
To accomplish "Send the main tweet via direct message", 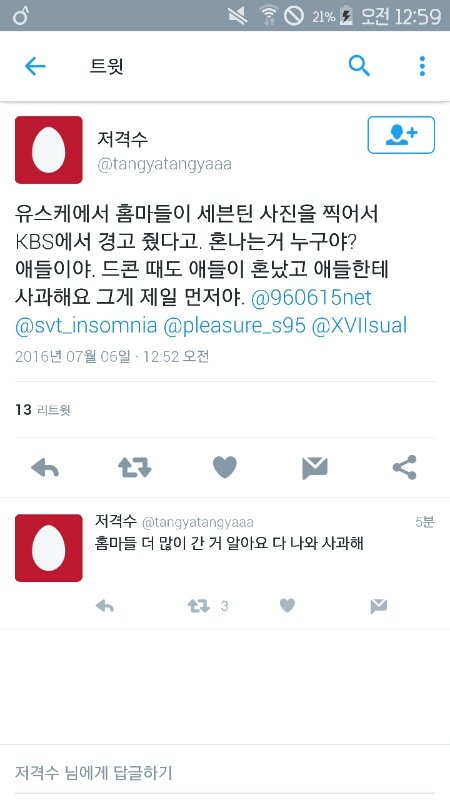I will point(315,468).
